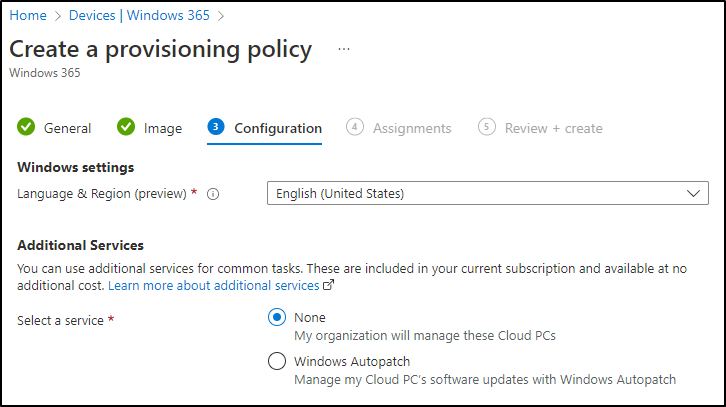Go to the Review + create tab
Image resolution: width=726 pixels, height=407 pixels.
click(553, 128)
